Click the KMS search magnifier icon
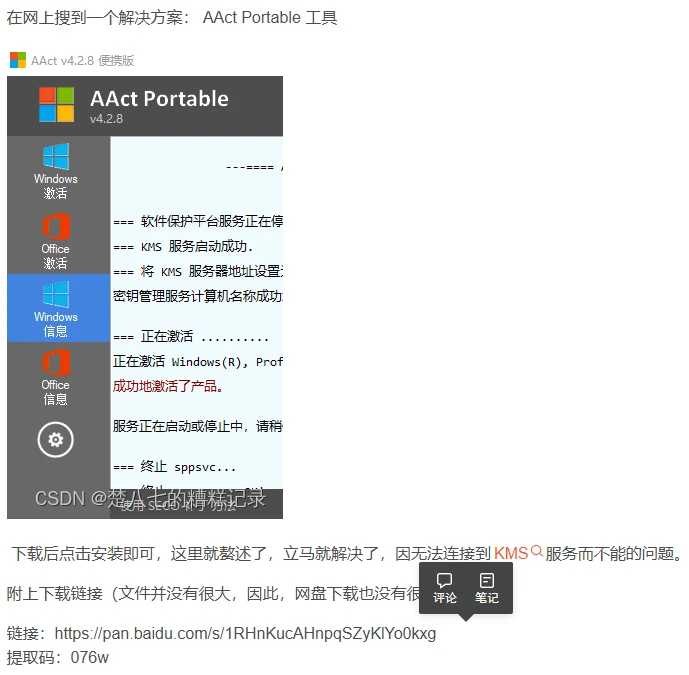The width and height of the screenshot is (689, 675). [x=537, y=550]
